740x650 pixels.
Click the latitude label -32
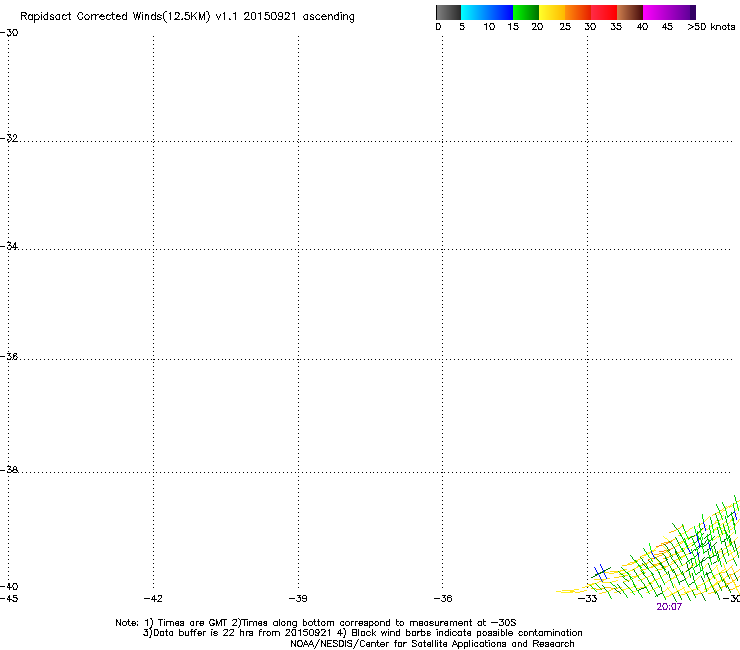coord(9,138)
